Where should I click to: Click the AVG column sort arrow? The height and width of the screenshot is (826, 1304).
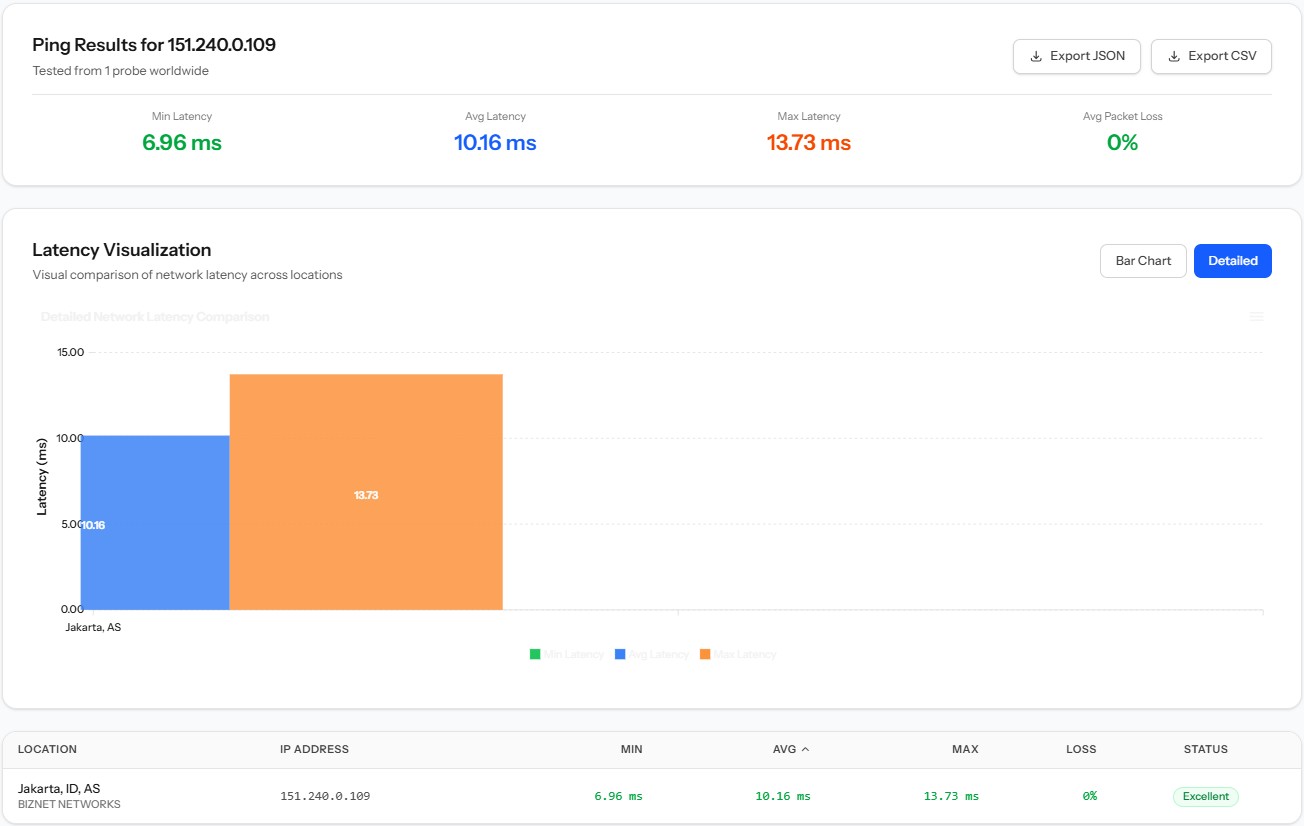click(806, 749)
